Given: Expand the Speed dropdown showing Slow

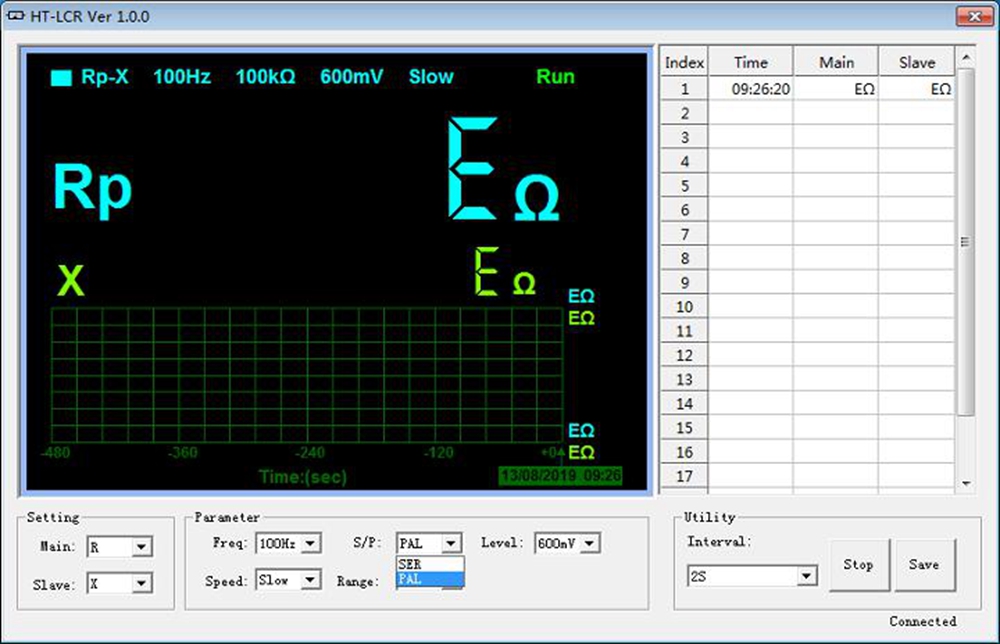Looking at the screenshot, I should [x=310, y=579].
